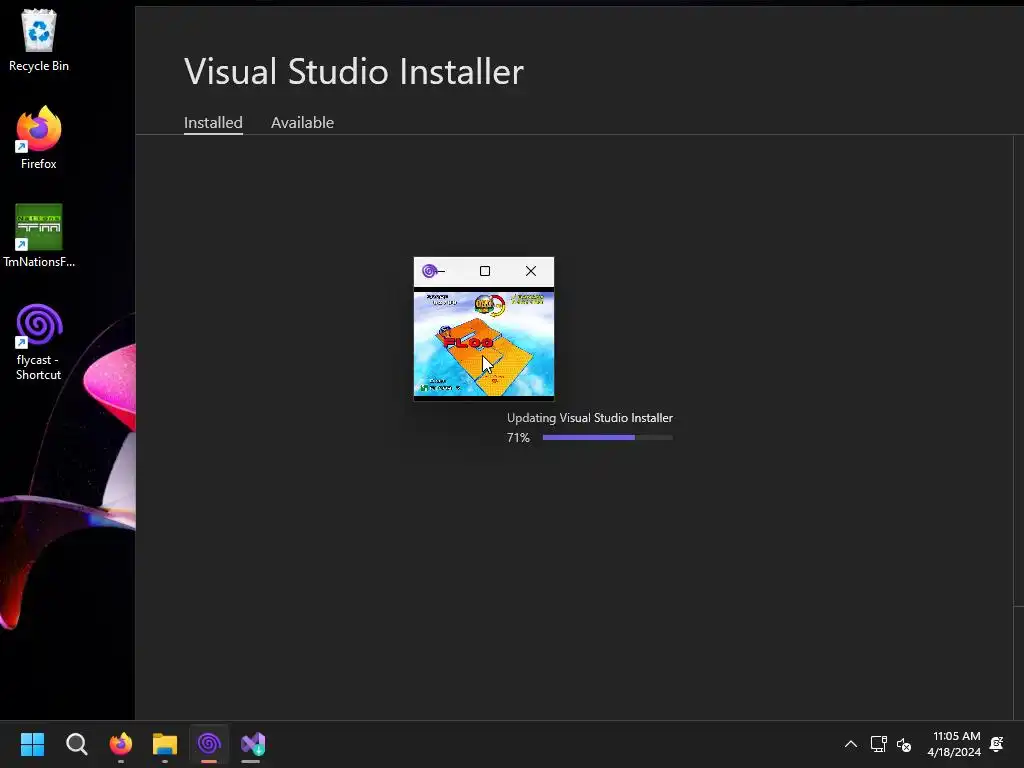1024x768 pixels.
Task: Open the notifications bell icon
Action: point(997,744)
